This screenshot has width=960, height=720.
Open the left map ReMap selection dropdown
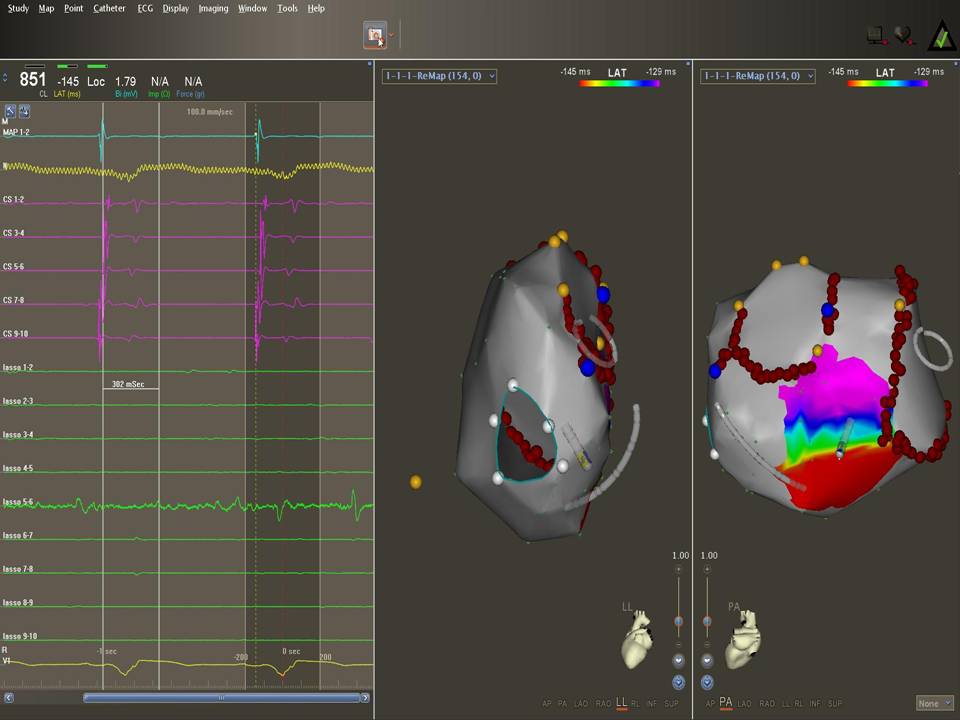[439, 76]
